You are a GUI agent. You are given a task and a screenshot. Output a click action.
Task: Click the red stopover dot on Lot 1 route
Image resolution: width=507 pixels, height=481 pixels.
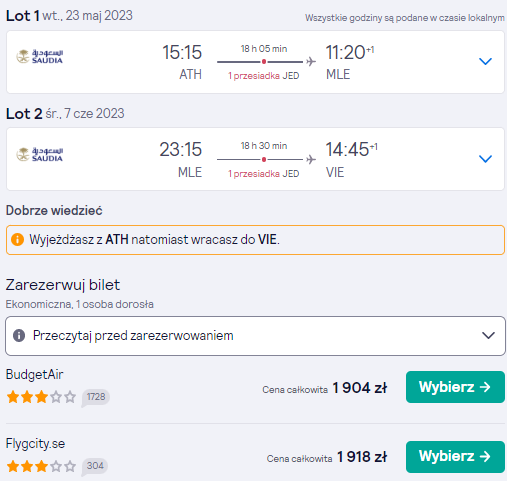pos(264,62)
